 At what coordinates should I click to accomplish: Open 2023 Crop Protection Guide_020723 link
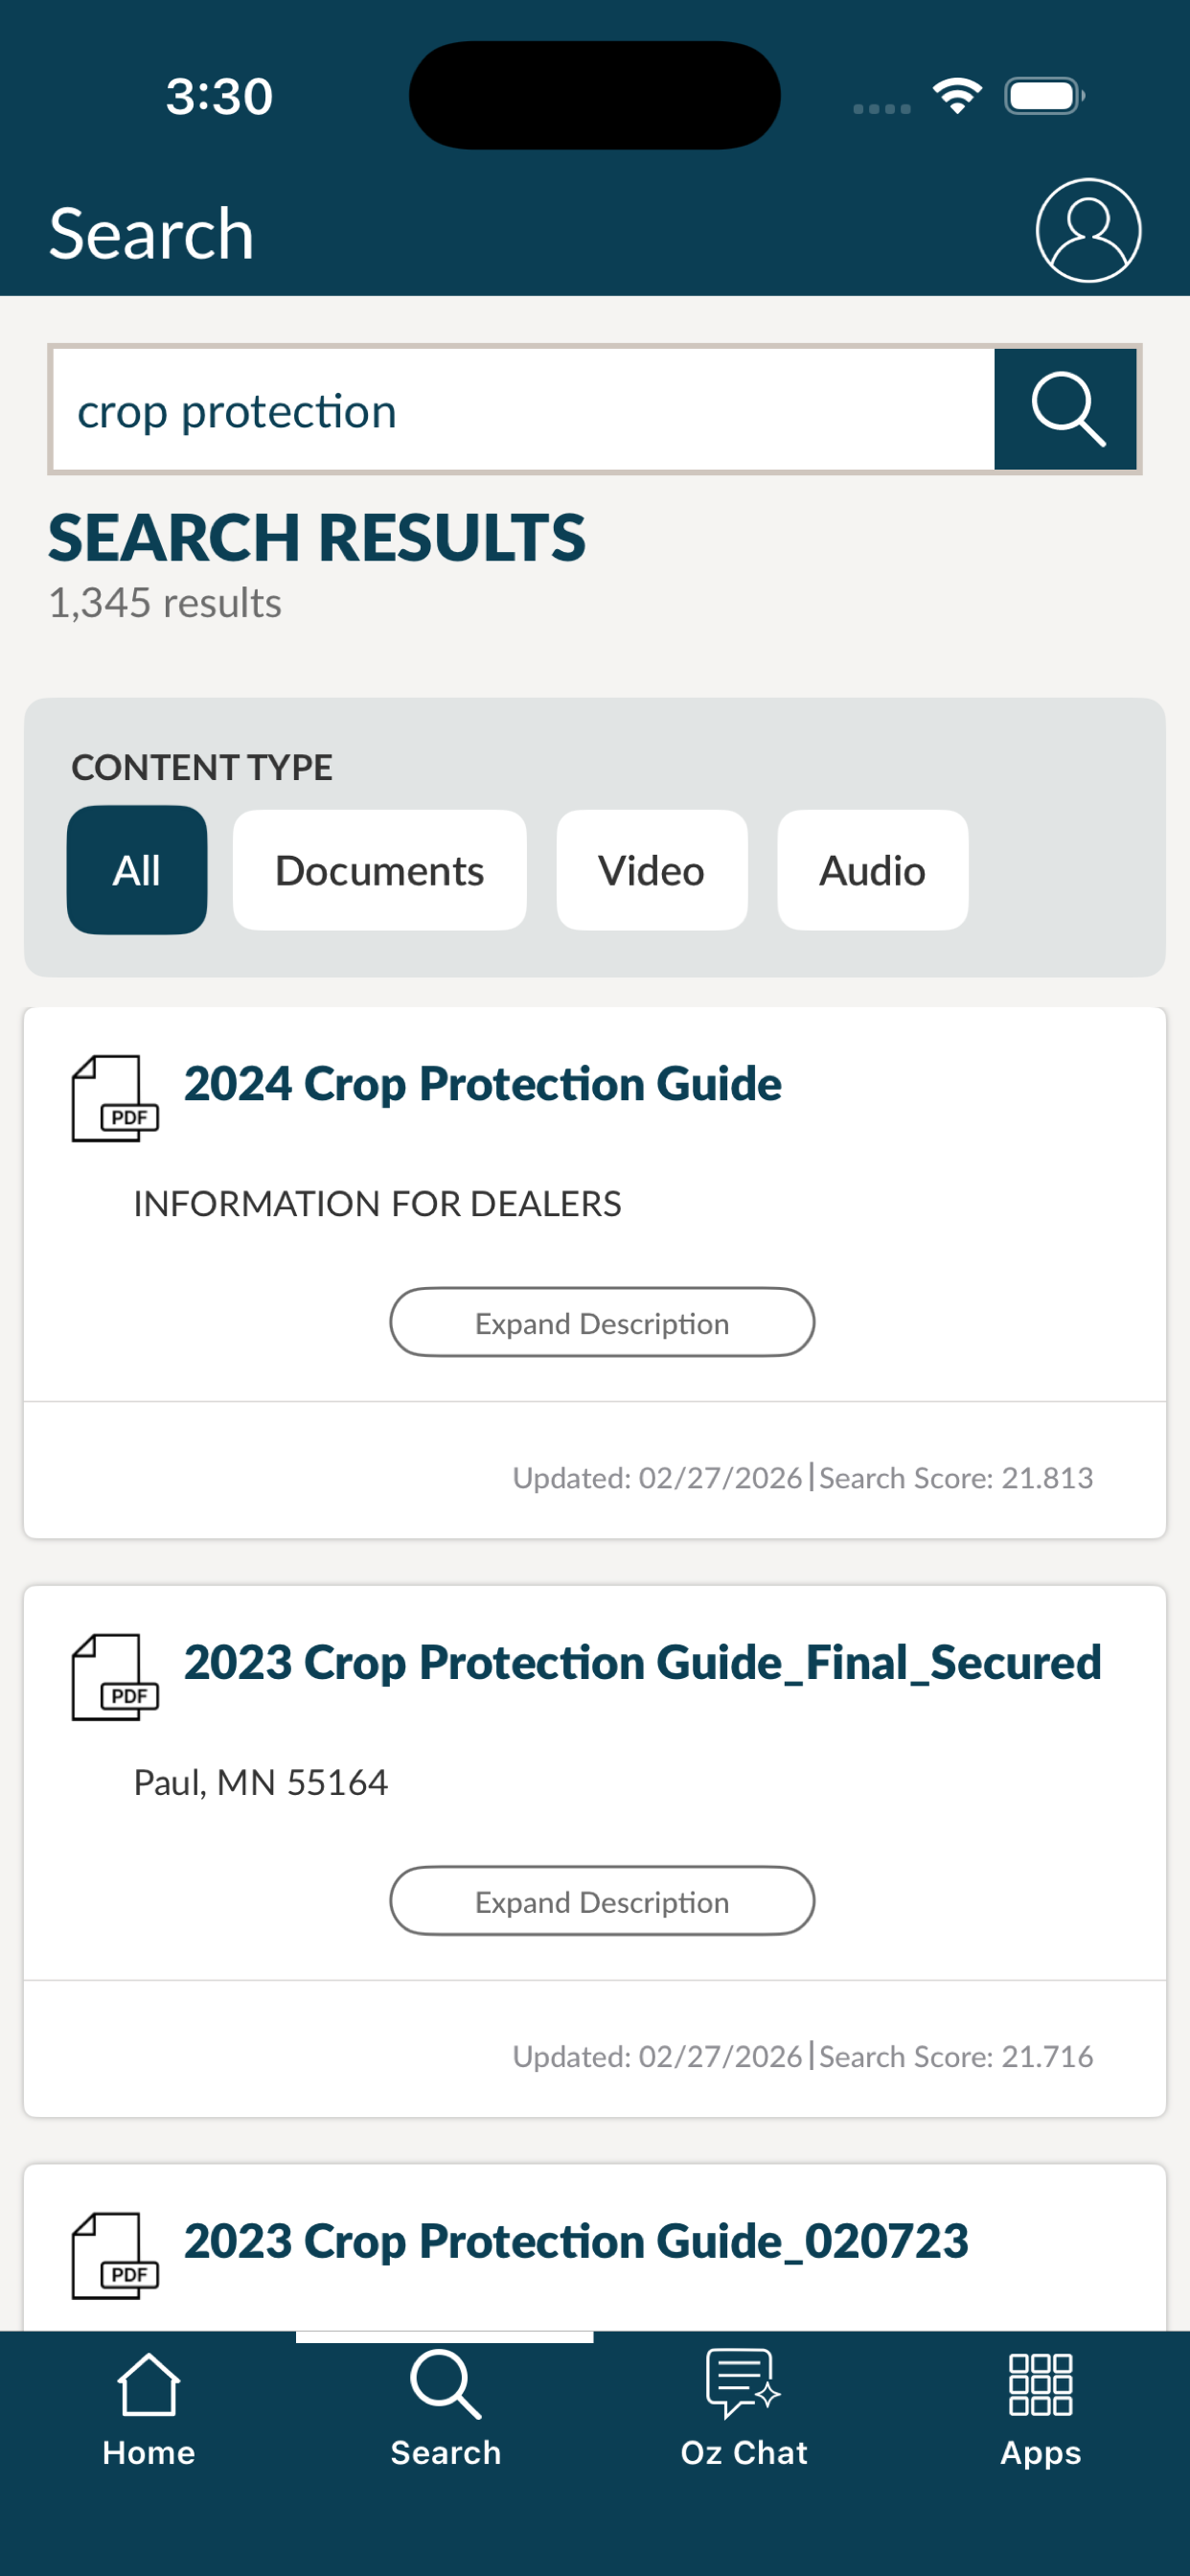(576, 2241)
